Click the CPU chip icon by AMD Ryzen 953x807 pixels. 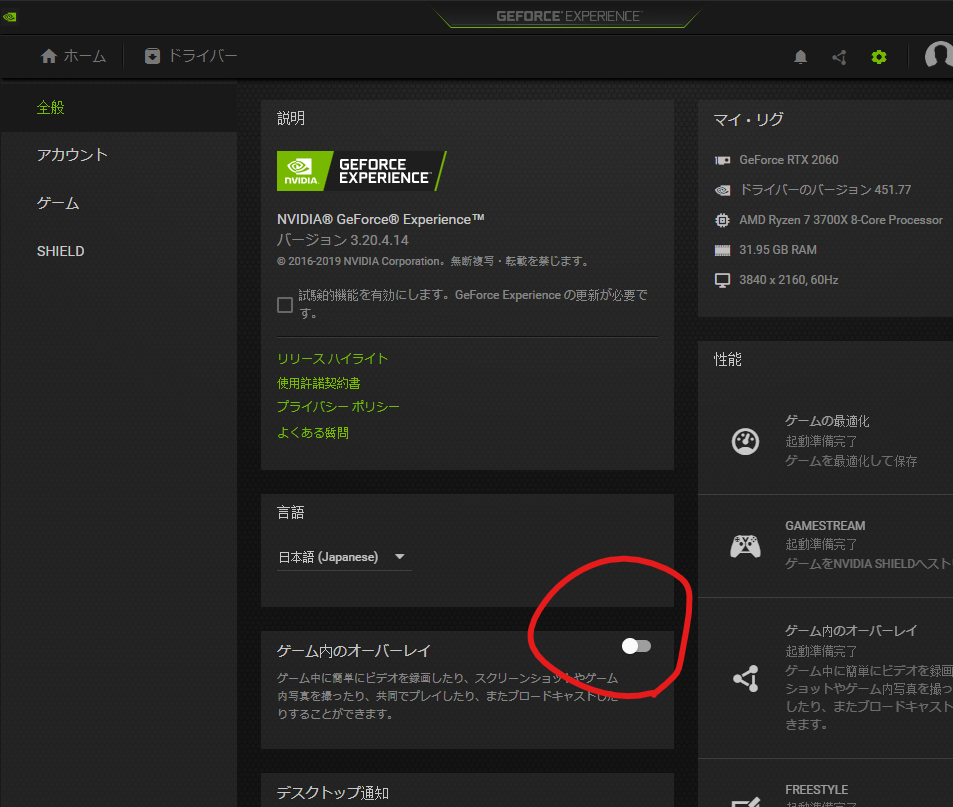coord(722,220)
